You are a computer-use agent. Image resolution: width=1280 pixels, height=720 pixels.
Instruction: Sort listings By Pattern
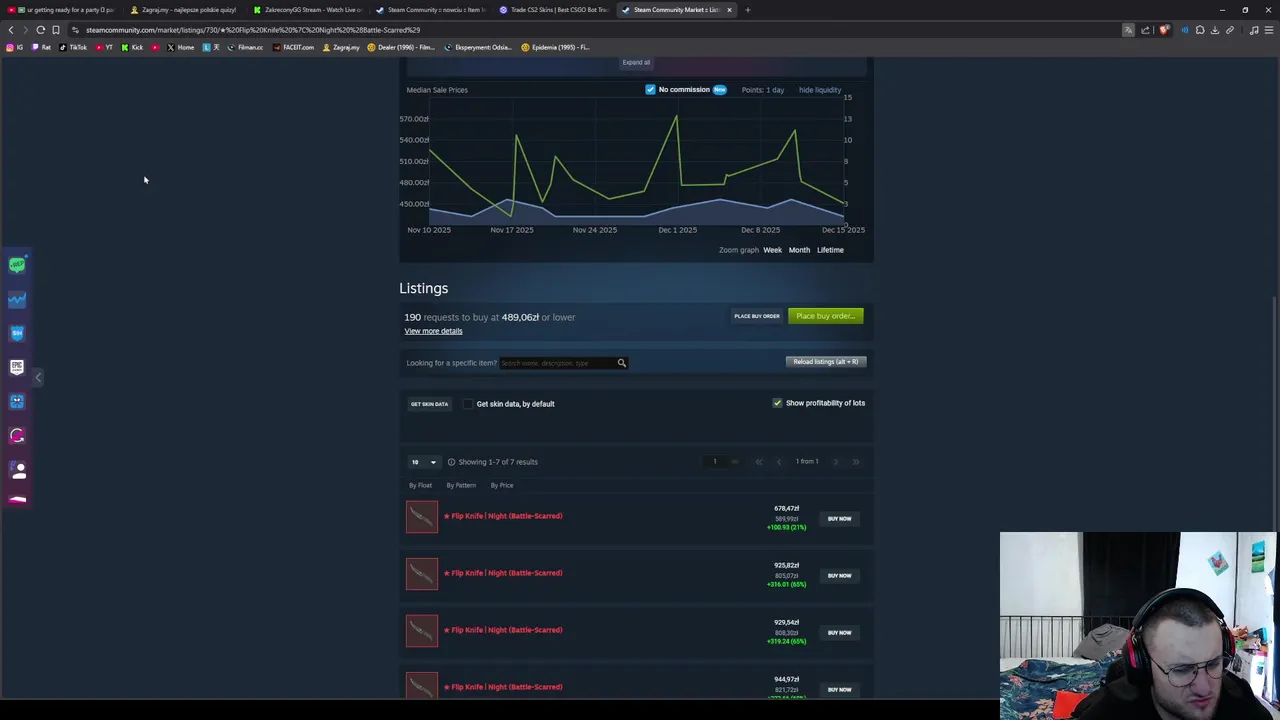[x=461, y=485]
